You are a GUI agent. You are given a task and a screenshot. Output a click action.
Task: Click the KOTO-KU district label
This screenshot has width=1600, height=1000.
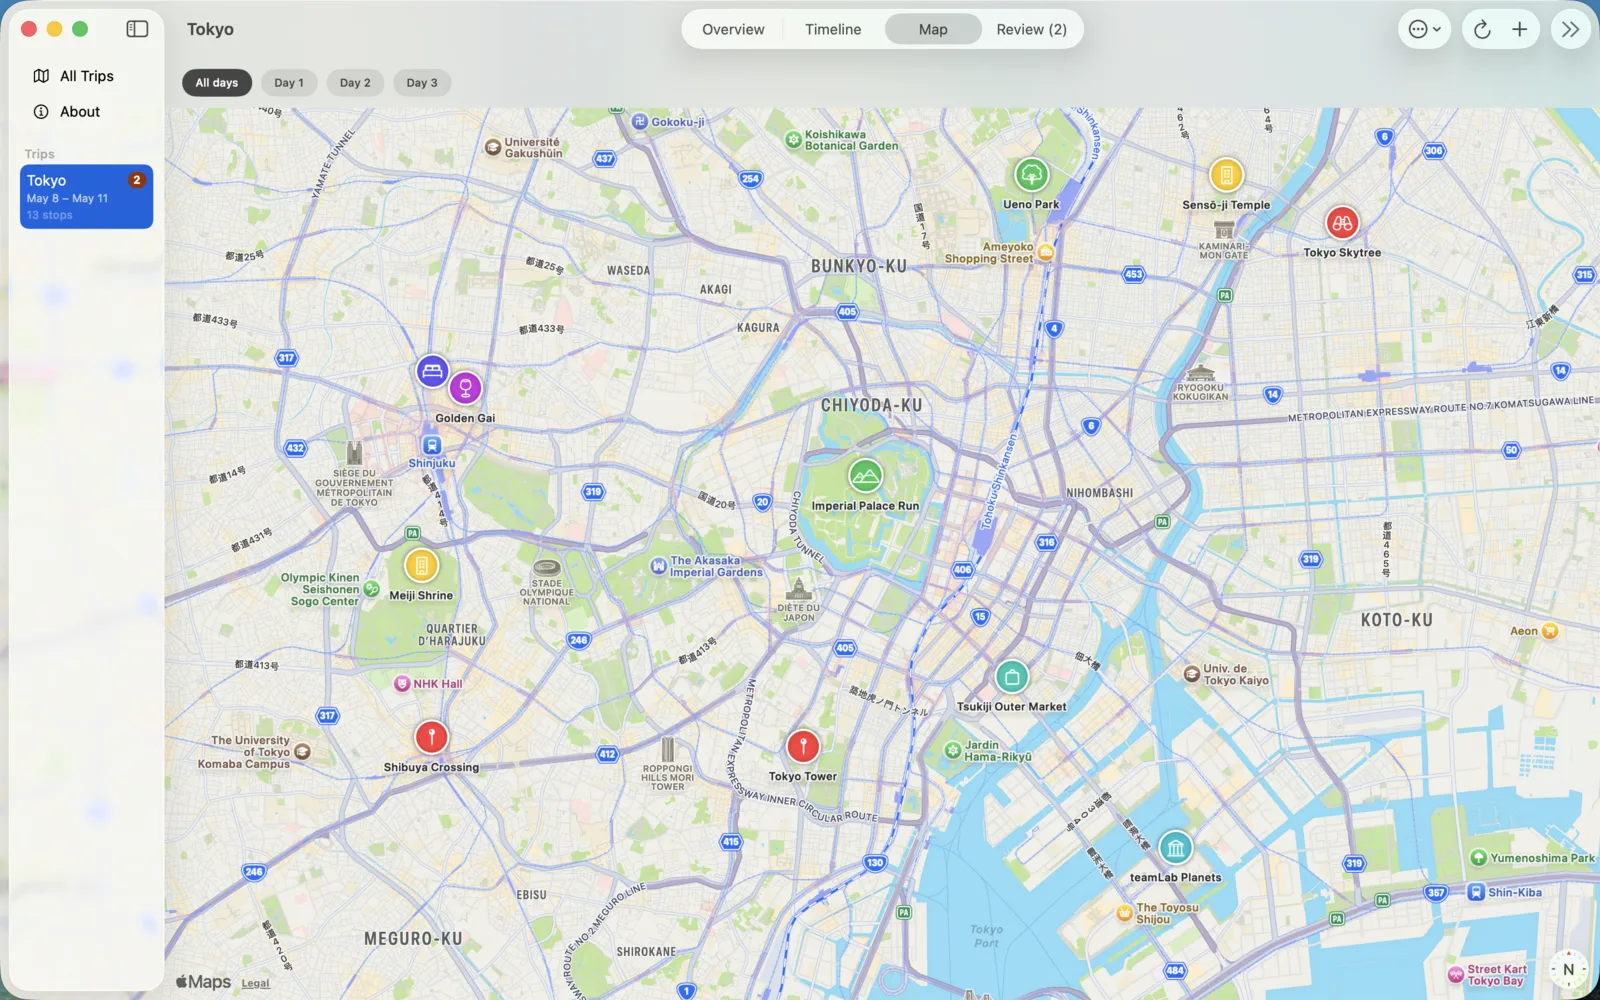coord(1397,620)
